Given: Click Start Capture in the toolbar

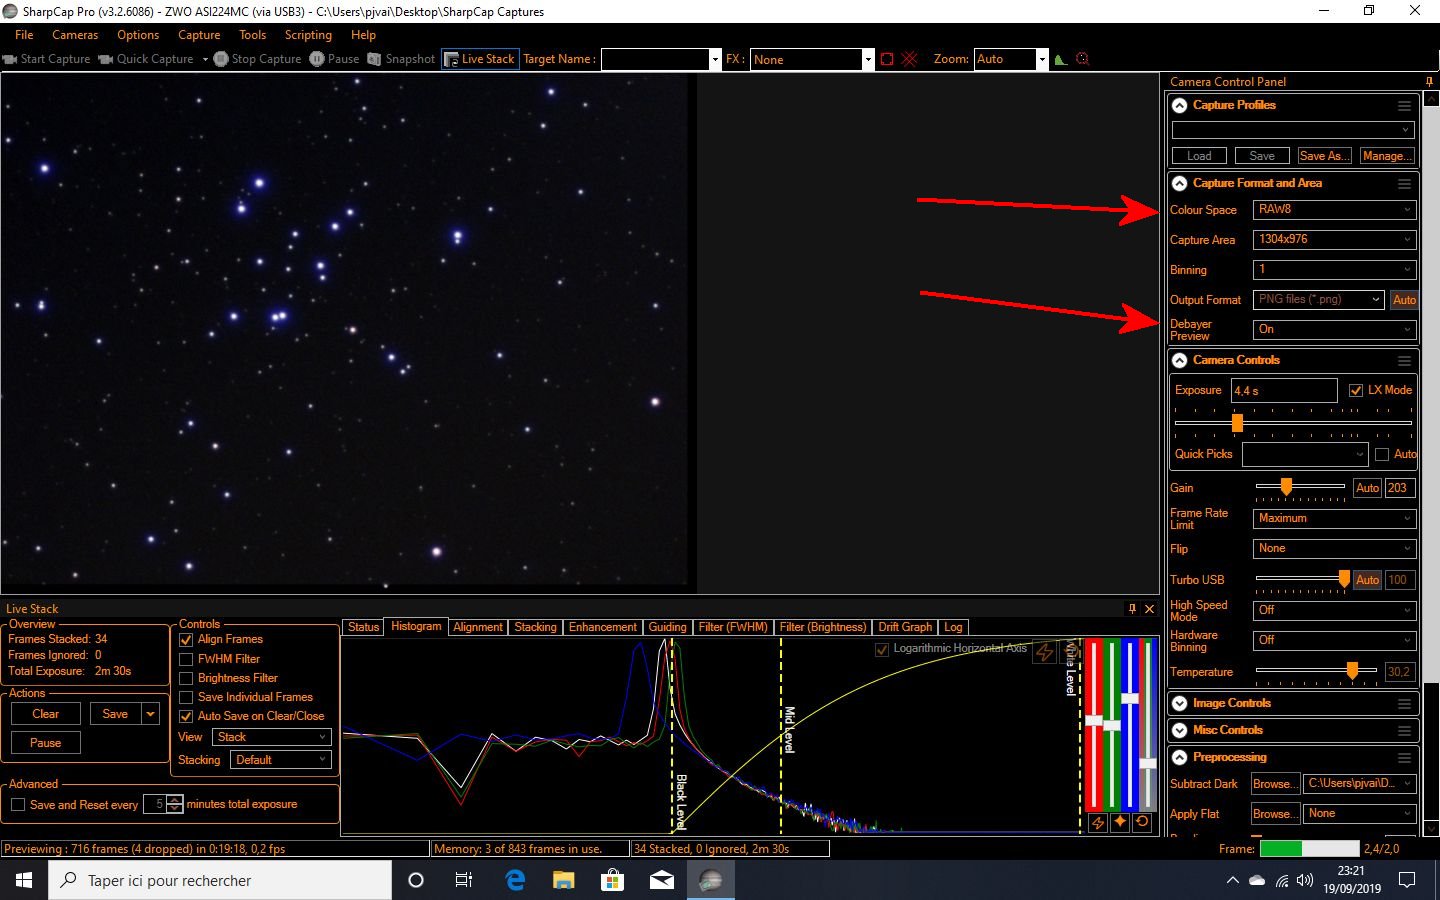Looking at the screenshot, I should pyautogui.click(x=47, y=59).
